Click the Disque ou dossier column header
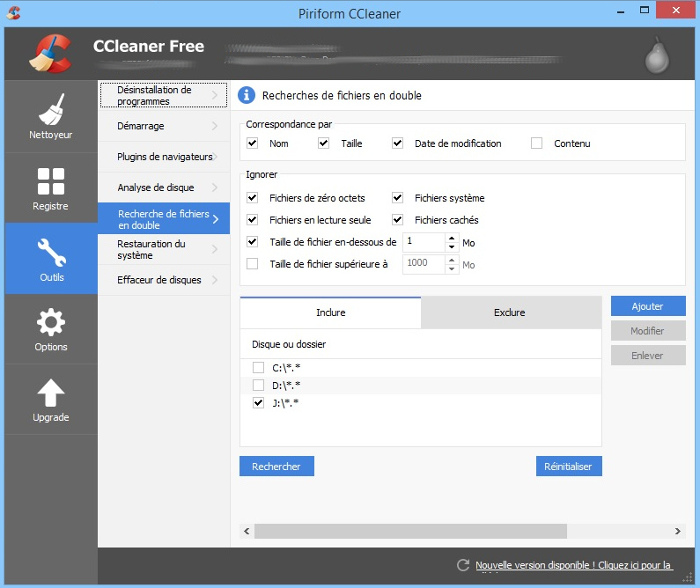 421,344
